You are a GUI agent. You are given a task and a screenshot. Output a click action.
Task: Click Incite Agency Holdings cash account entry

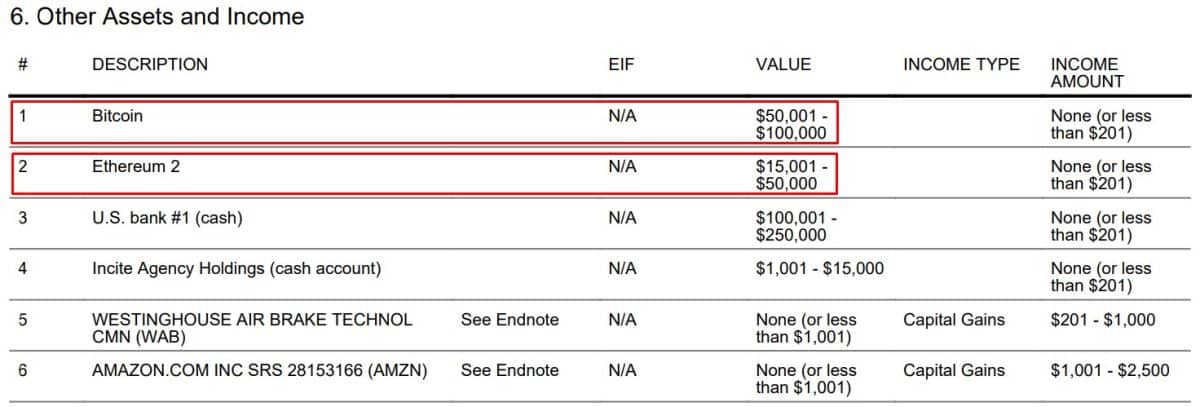[236, 269]
